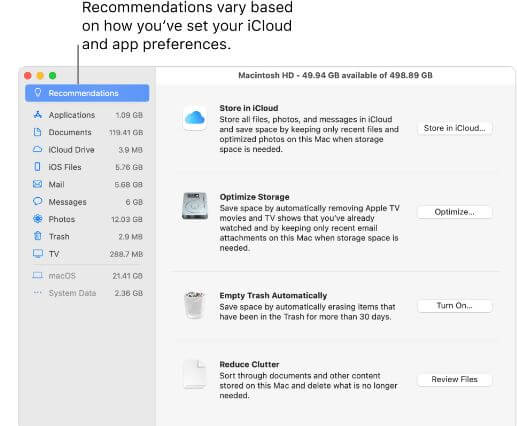Click the System Data label
Screen dimensions: 517x426
click(x=72, y=293)
